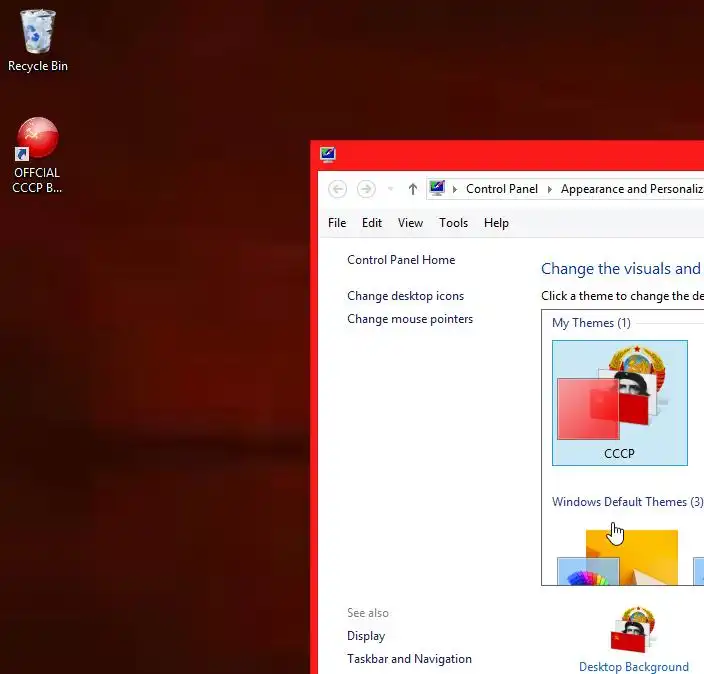Viewport: 704px width, 674px height.
Task: Open the View menu
Action: (x=410, y=223)
